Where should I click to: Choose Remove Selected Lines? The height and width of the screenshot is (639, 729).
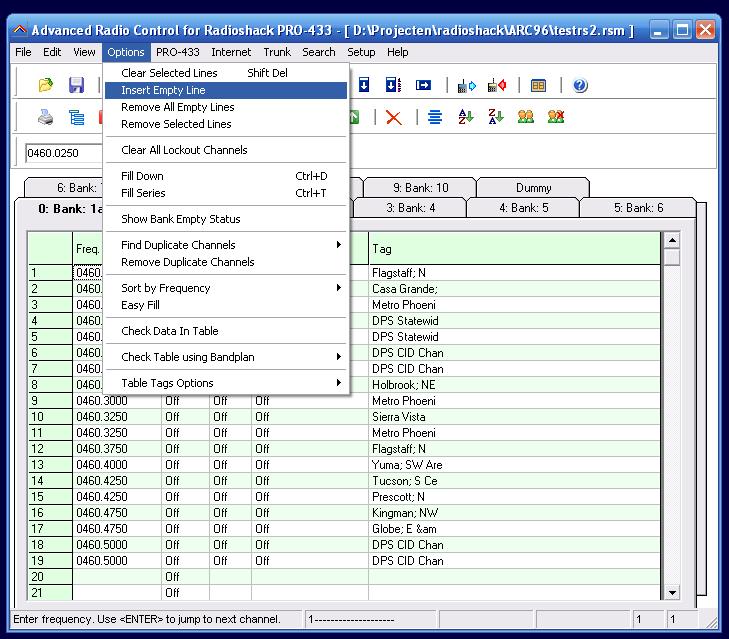pos(226,124)
